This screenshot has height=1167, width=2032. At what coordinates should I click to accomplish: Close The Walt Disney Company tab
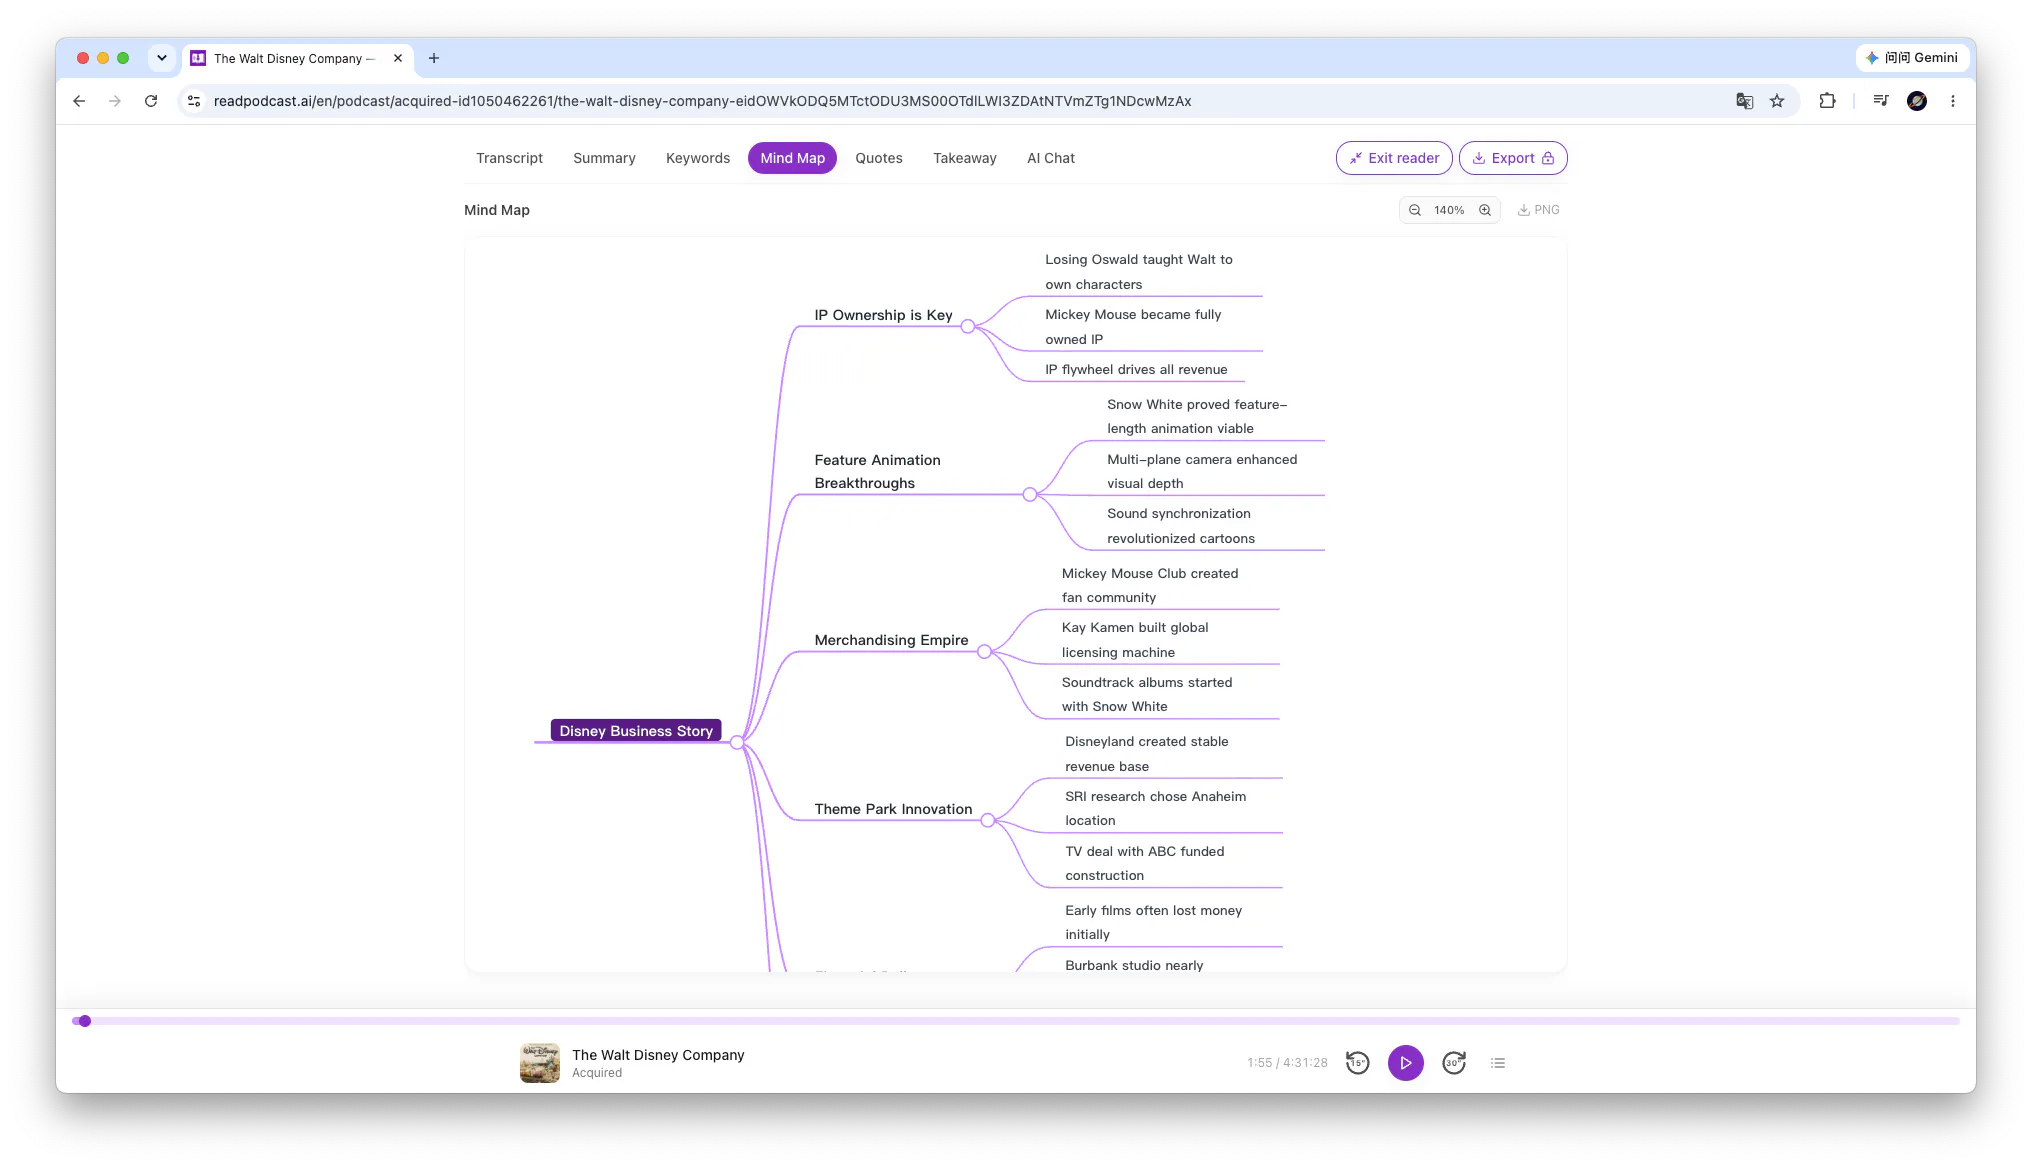tap(398, 58)
